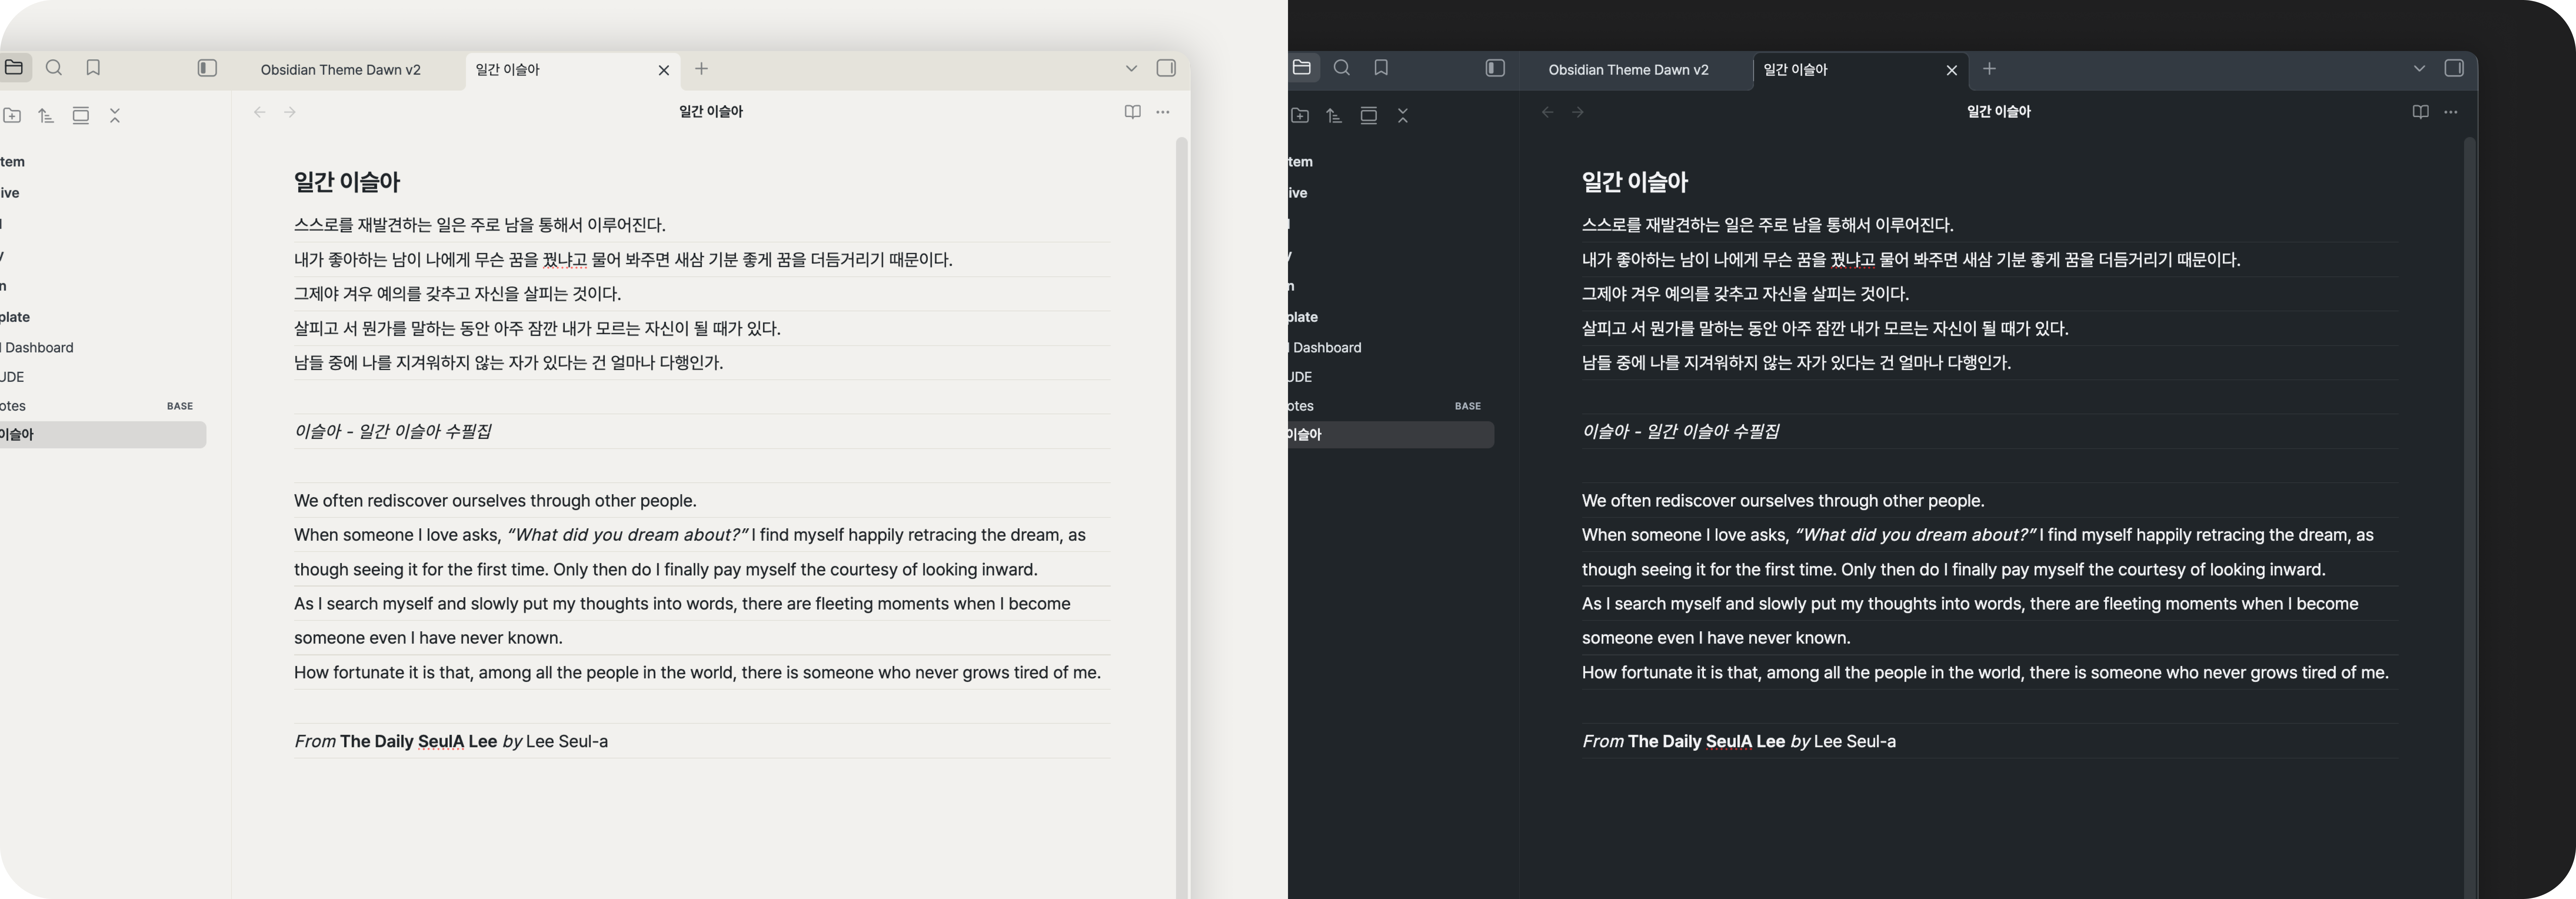The image size is (2576, 899).
Task: Add new tab in dark window
Action: (x=1989, y=69)
